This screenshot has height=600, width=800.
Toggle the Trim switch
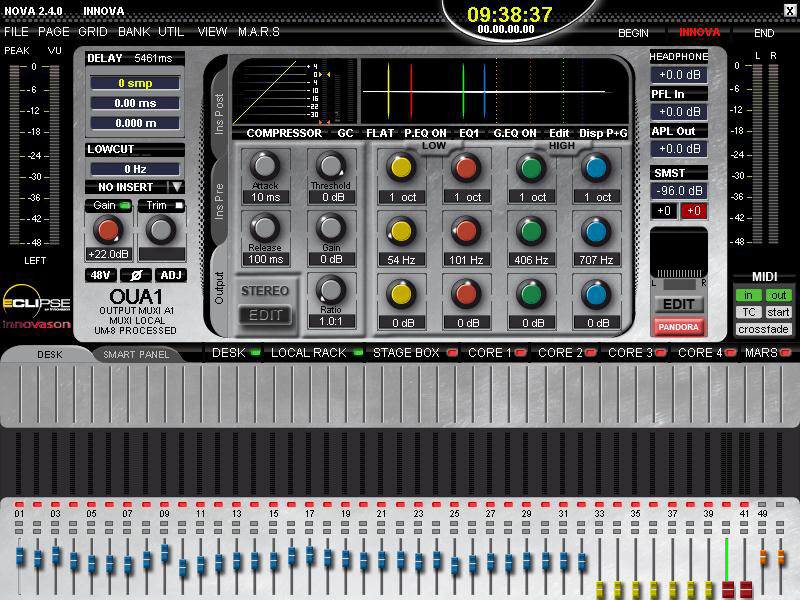(179, 206)
